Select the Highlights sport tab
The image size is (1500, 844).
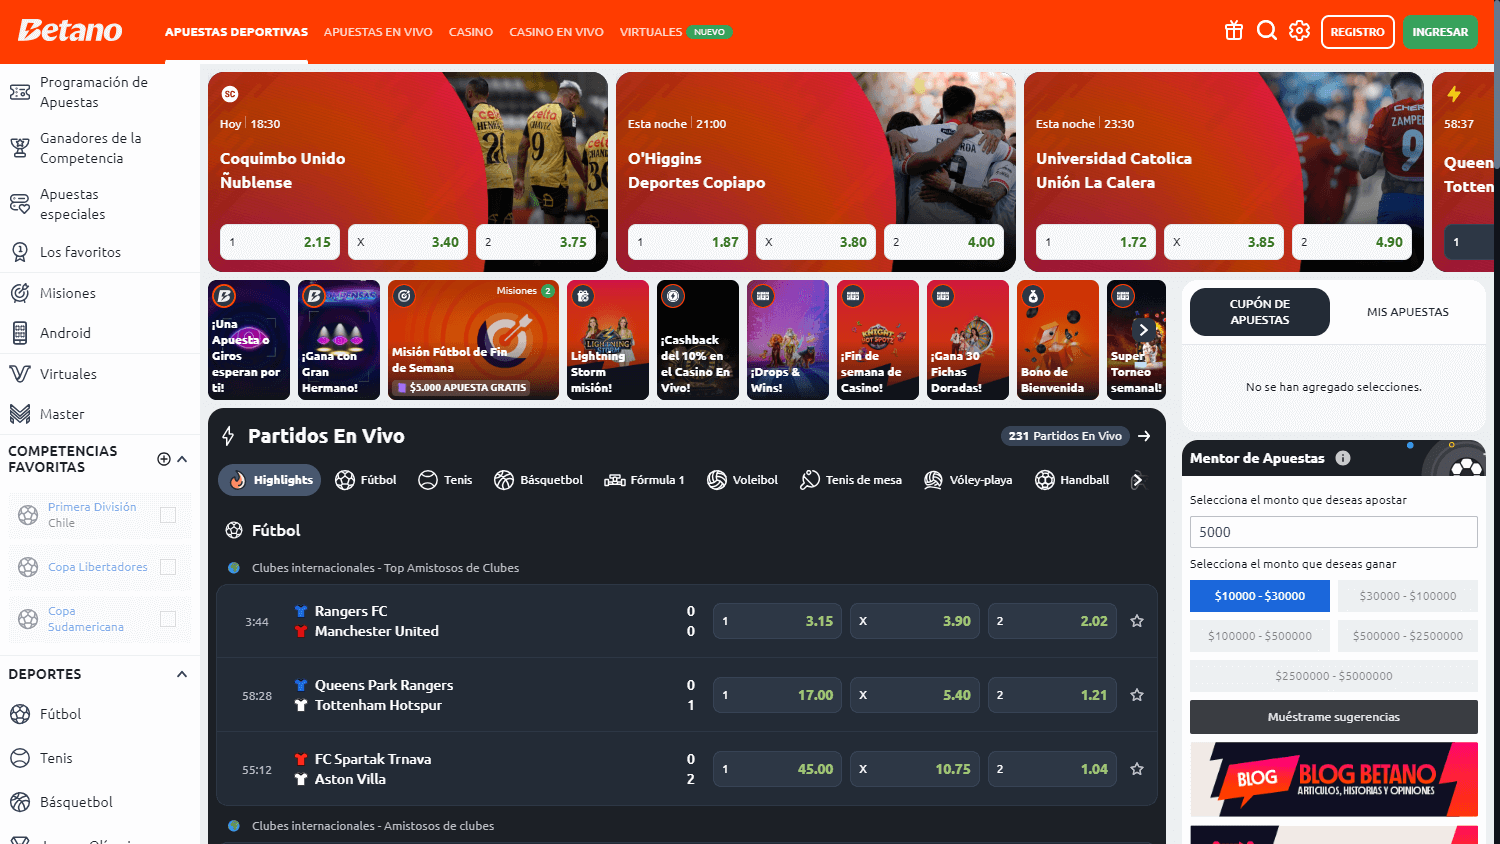[x=270, y=480]
